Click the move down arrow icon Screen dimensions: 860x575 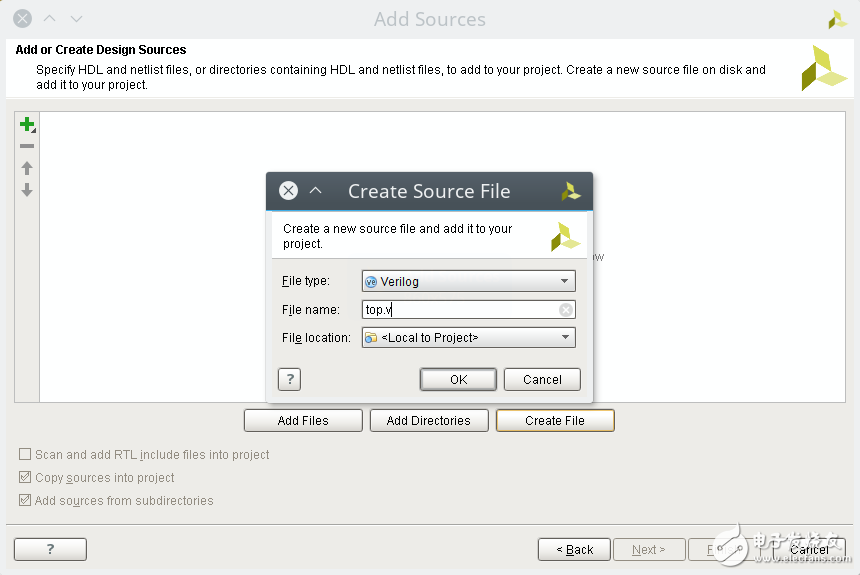pyautogui.click(x=27, y=190)
